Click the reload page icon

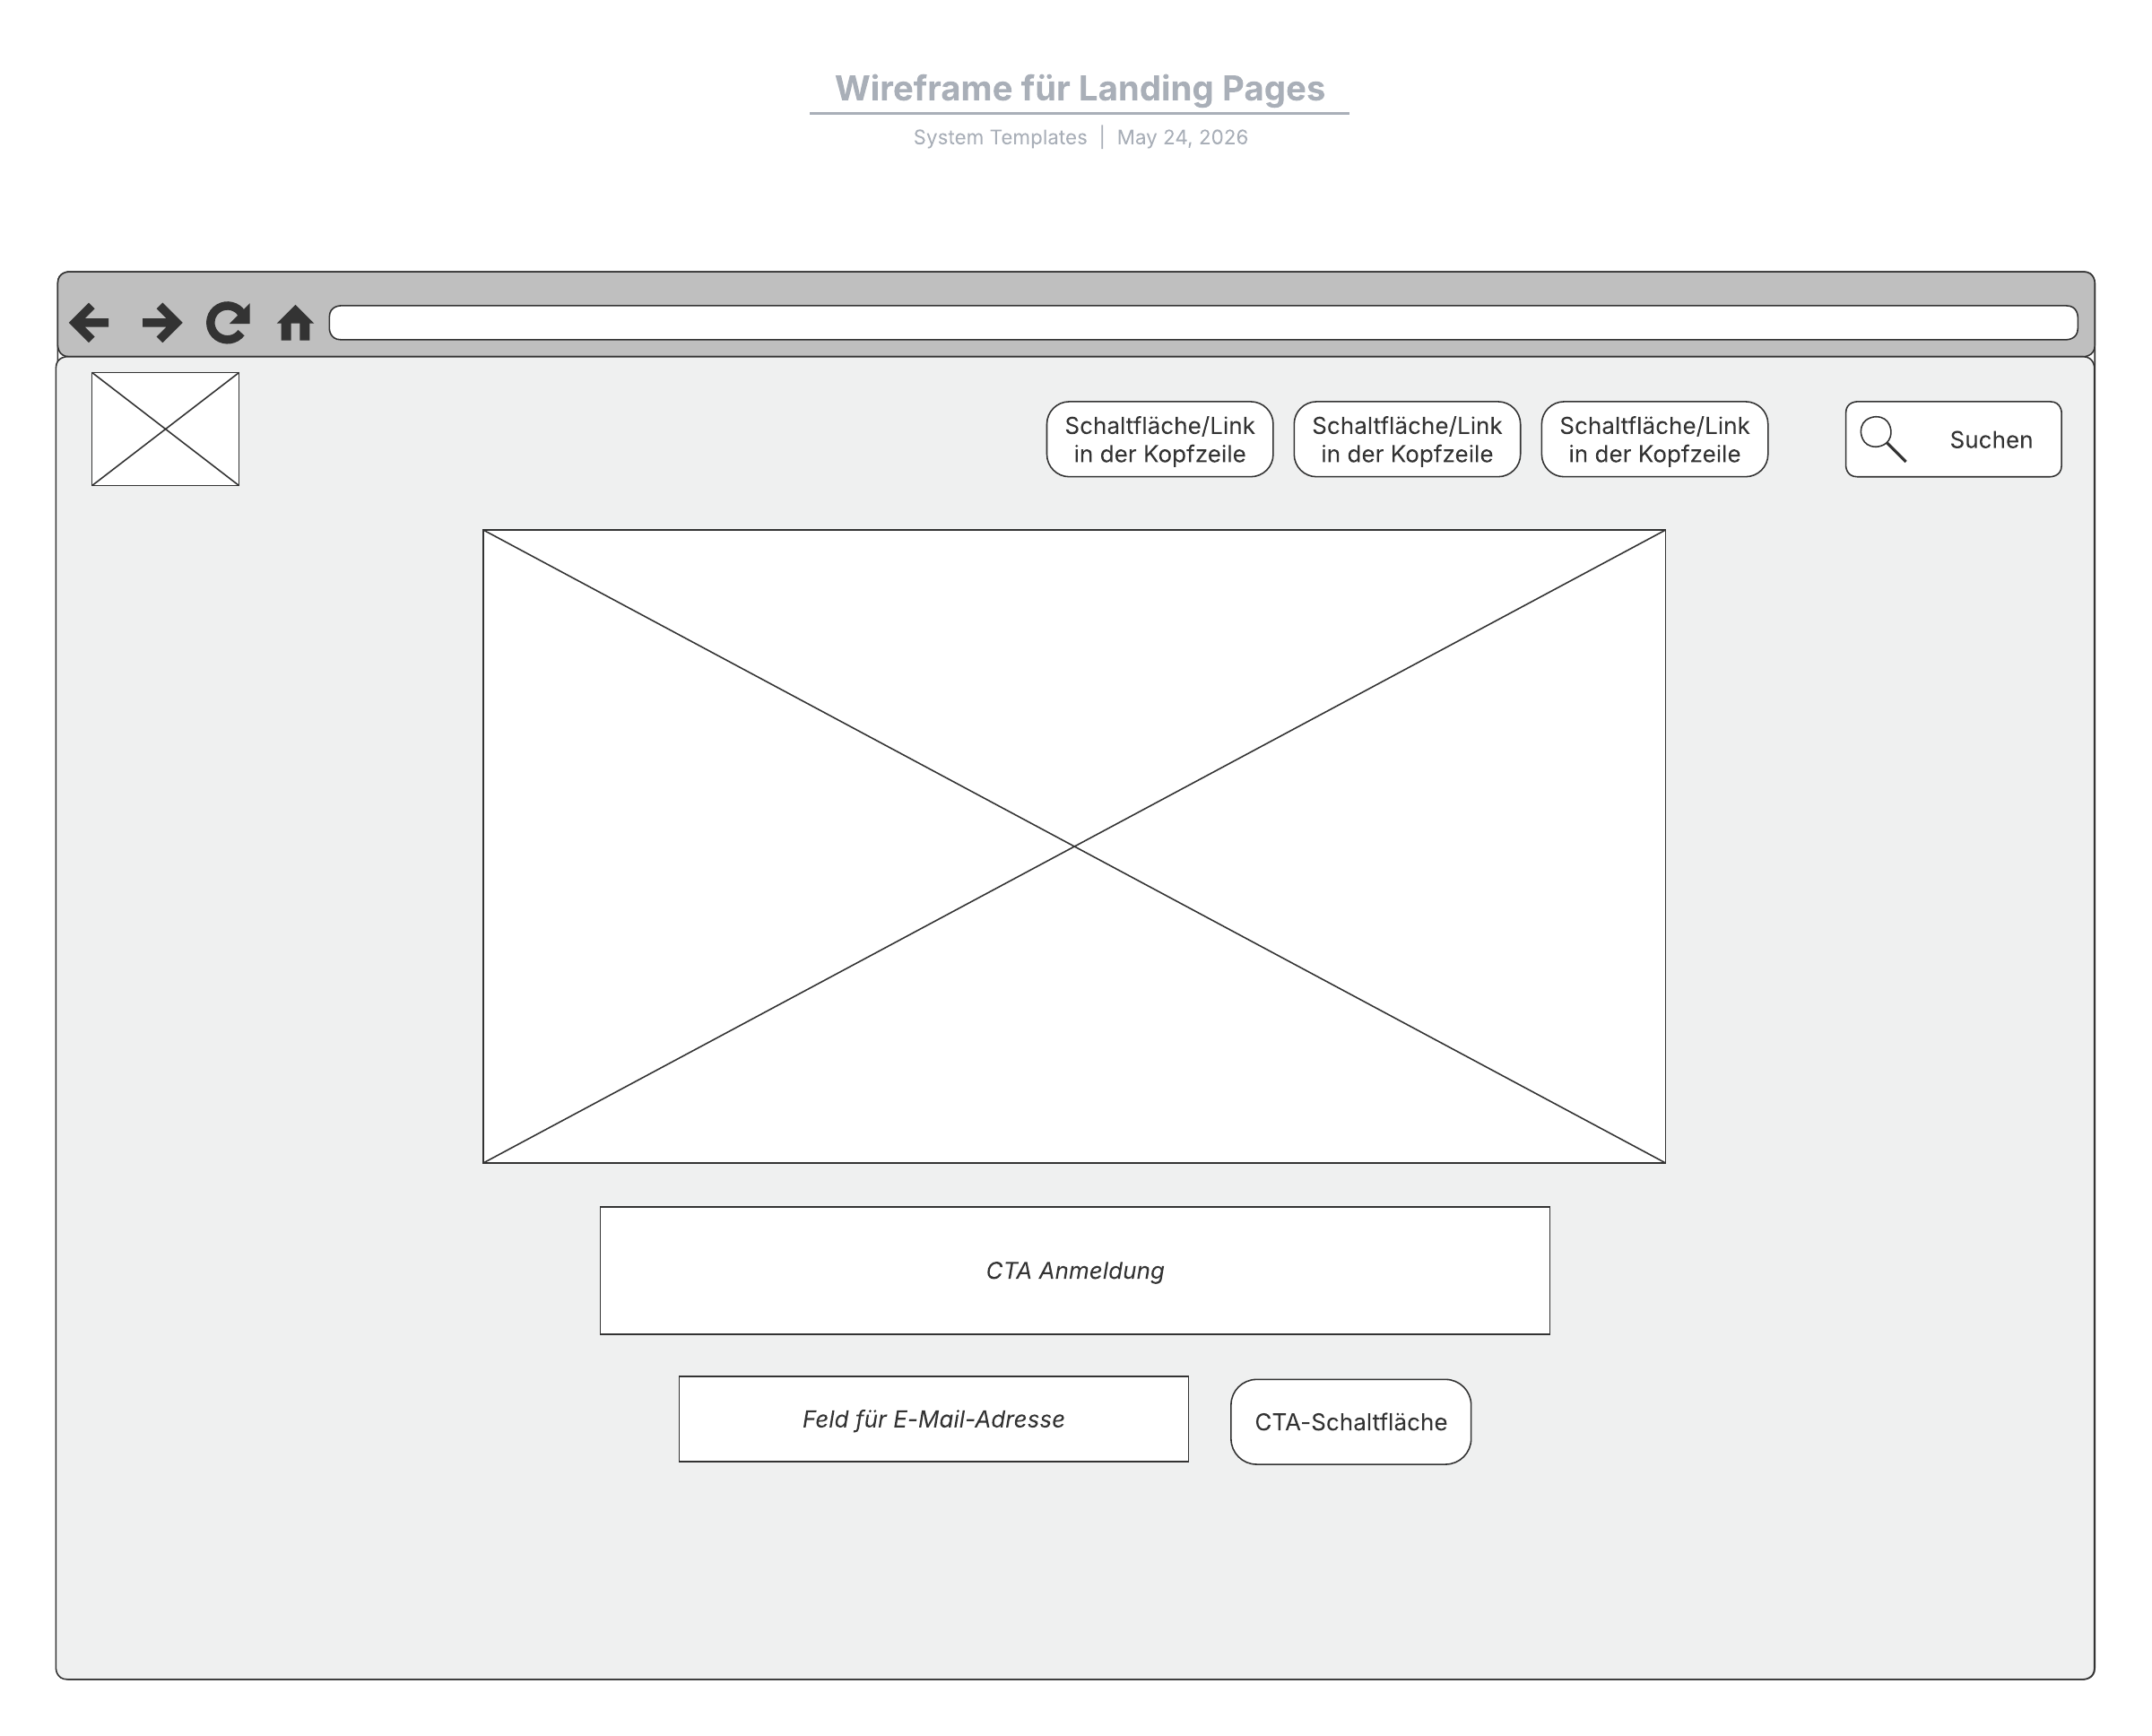(x=228, y=323)
